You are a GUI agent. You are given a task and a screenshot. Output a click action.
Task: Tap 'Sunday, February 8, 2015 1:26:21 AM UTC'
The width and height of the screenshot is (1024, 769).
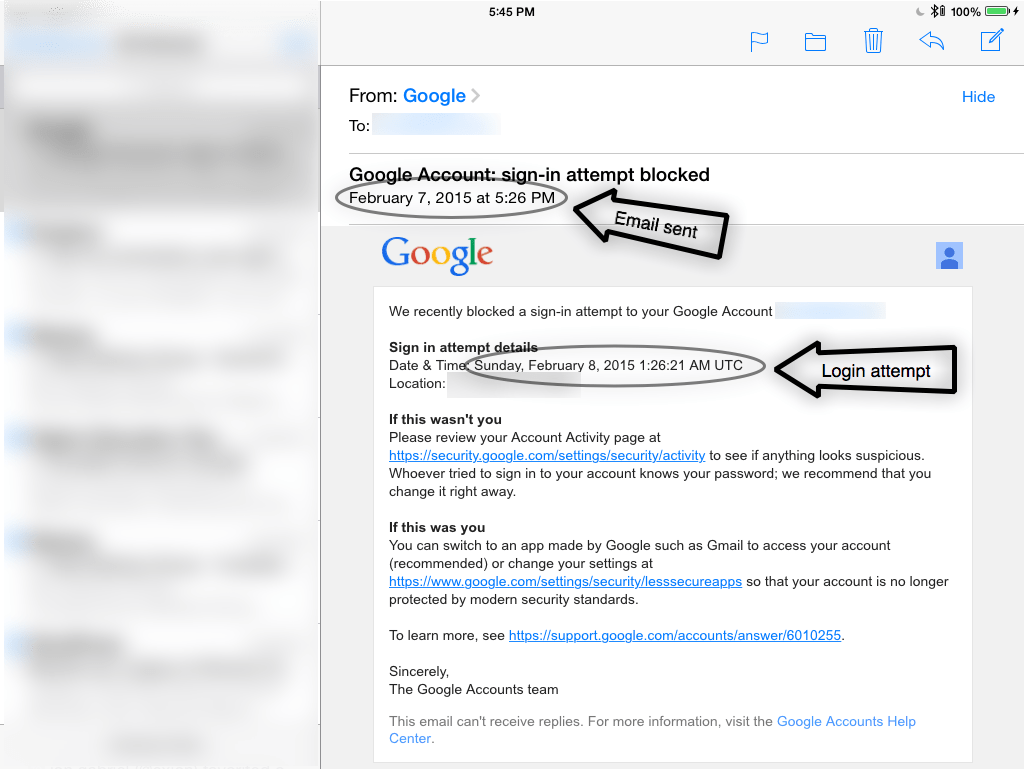point(608,366)
